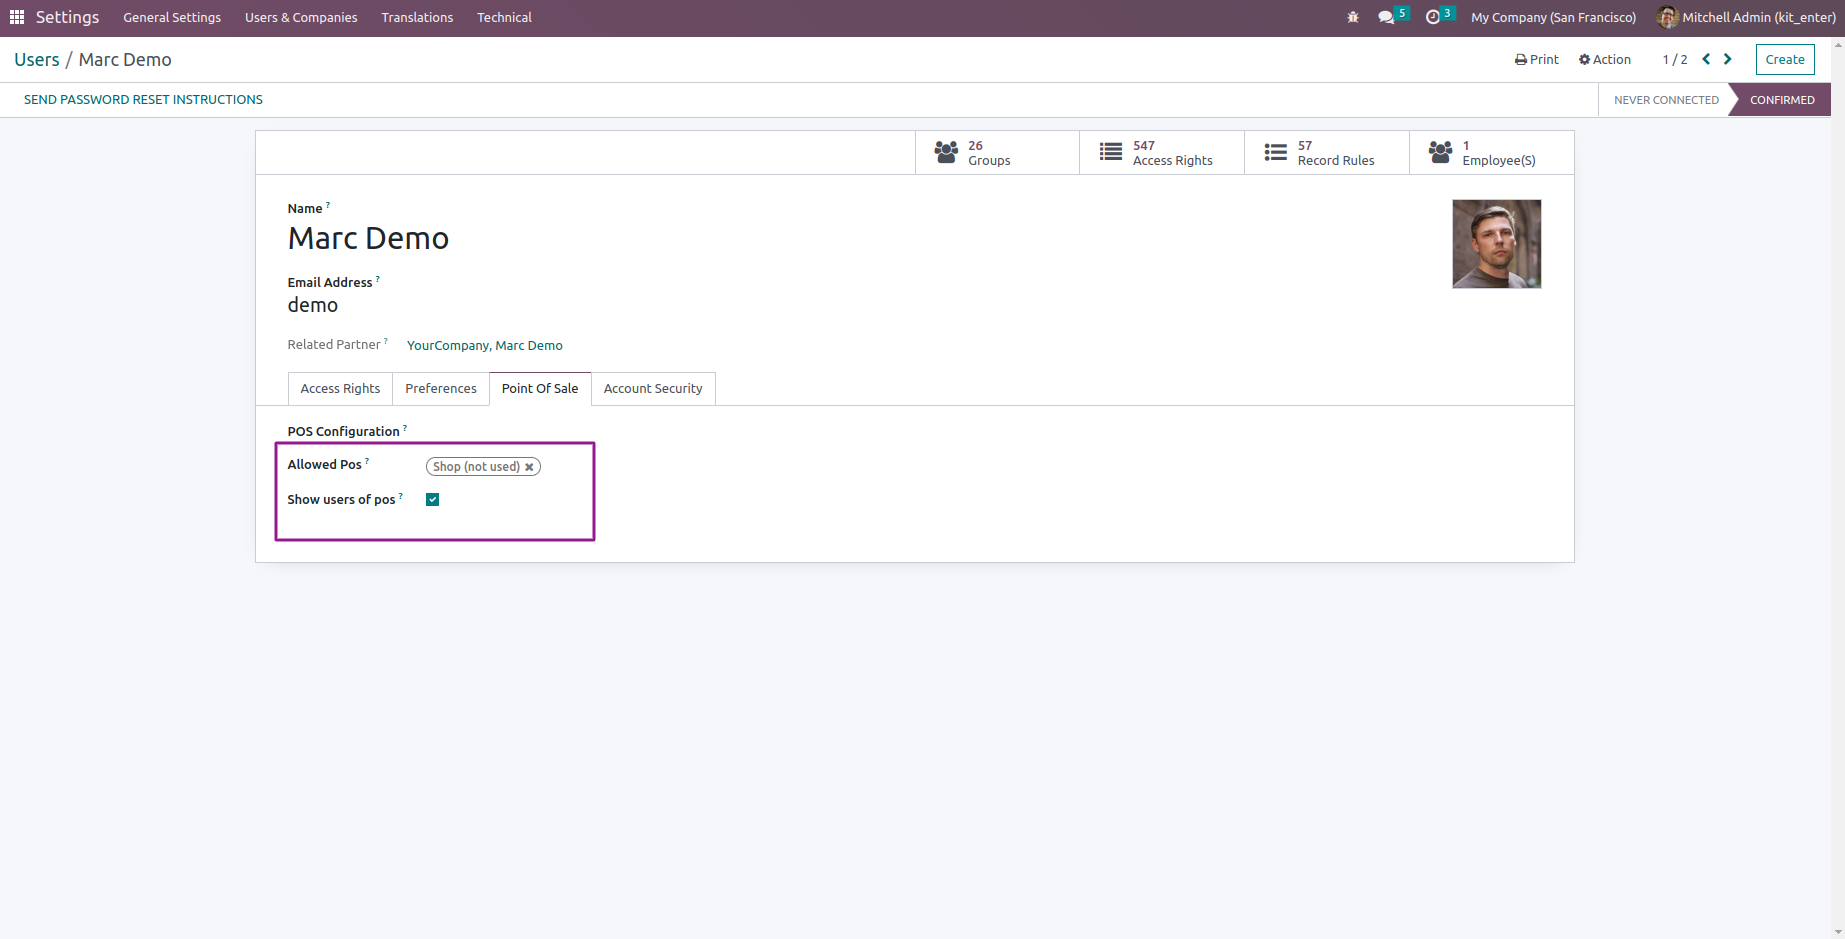Click the debug bug icon
This screenshot has width=1845, height=939.
tap(1352, 17)
